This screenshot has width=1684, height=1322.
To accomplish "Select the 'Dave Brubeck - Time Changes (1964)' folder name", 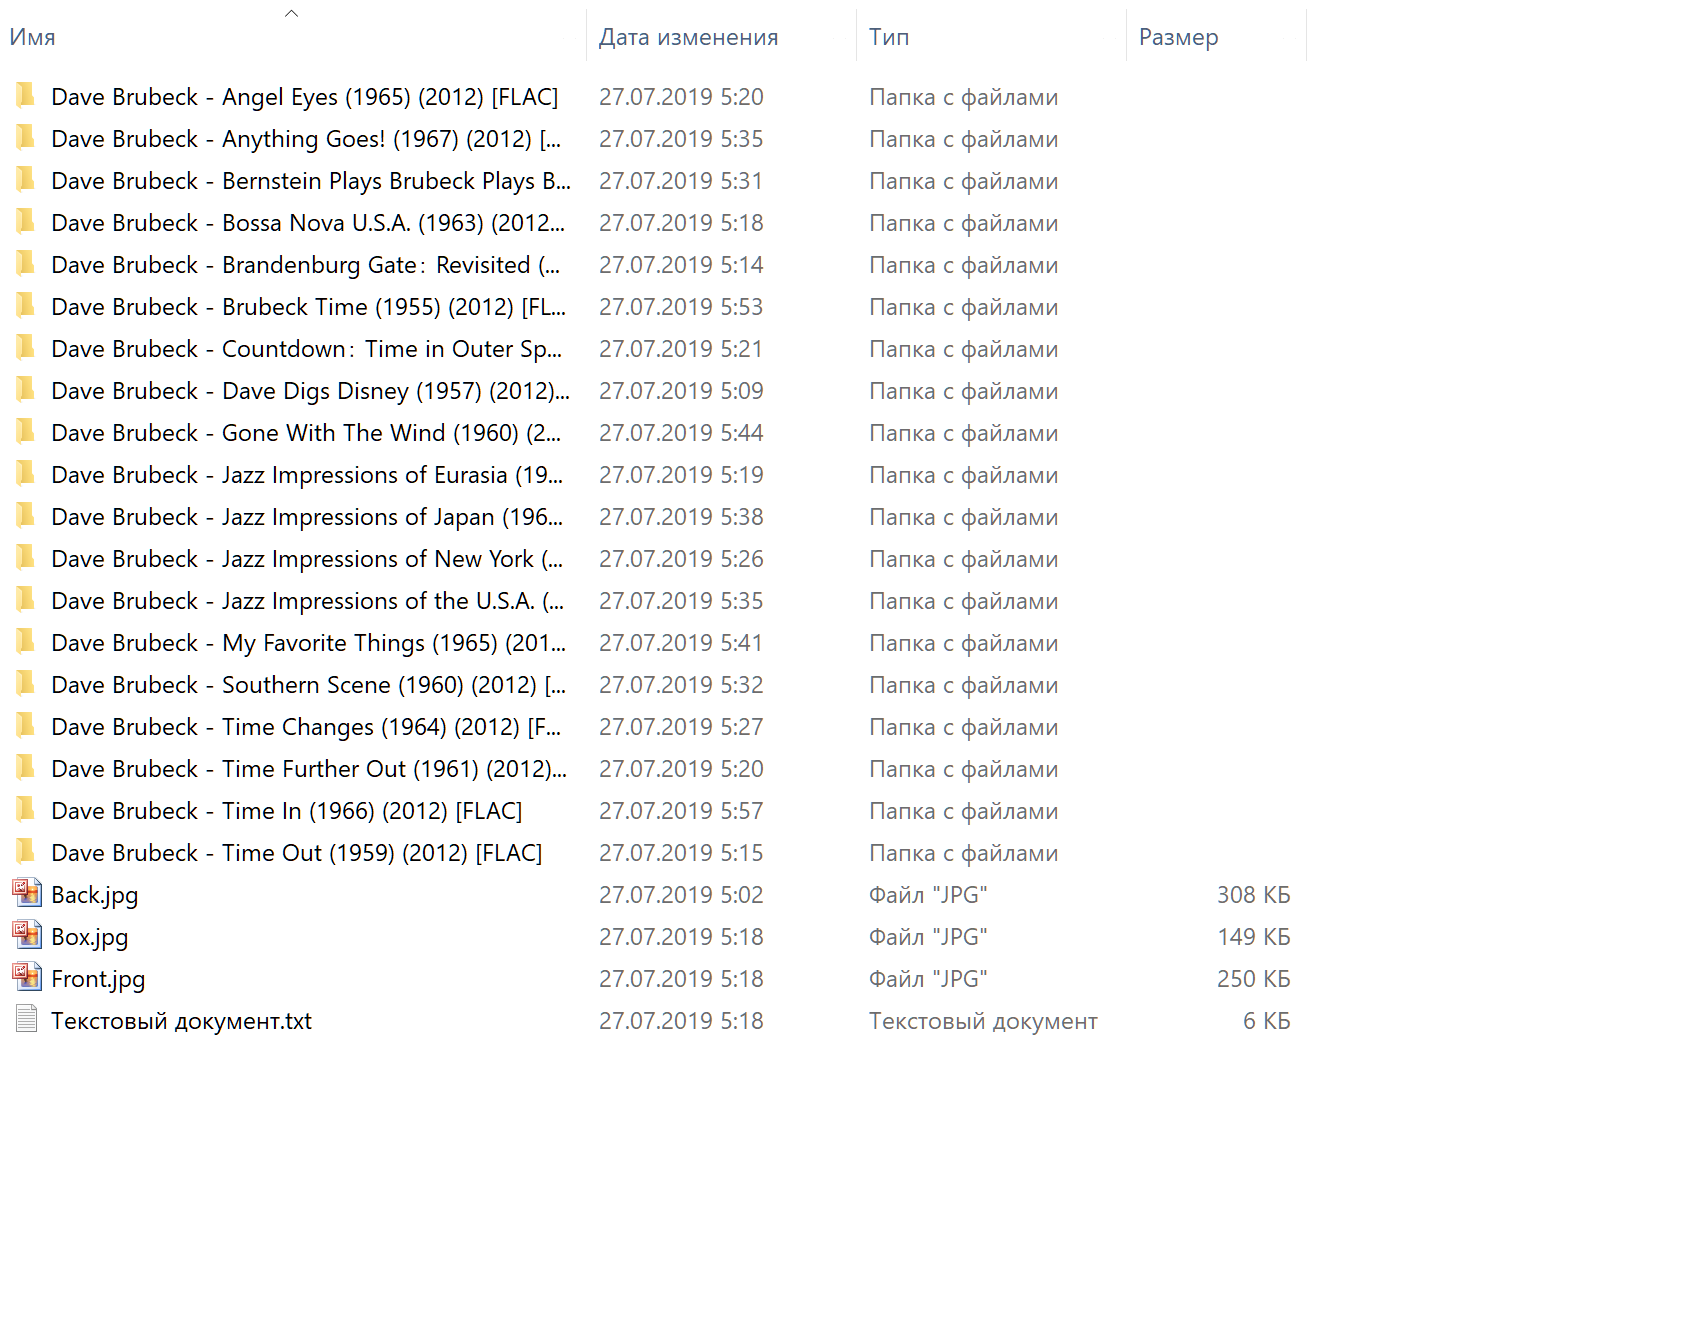I will tap(306, 727).
